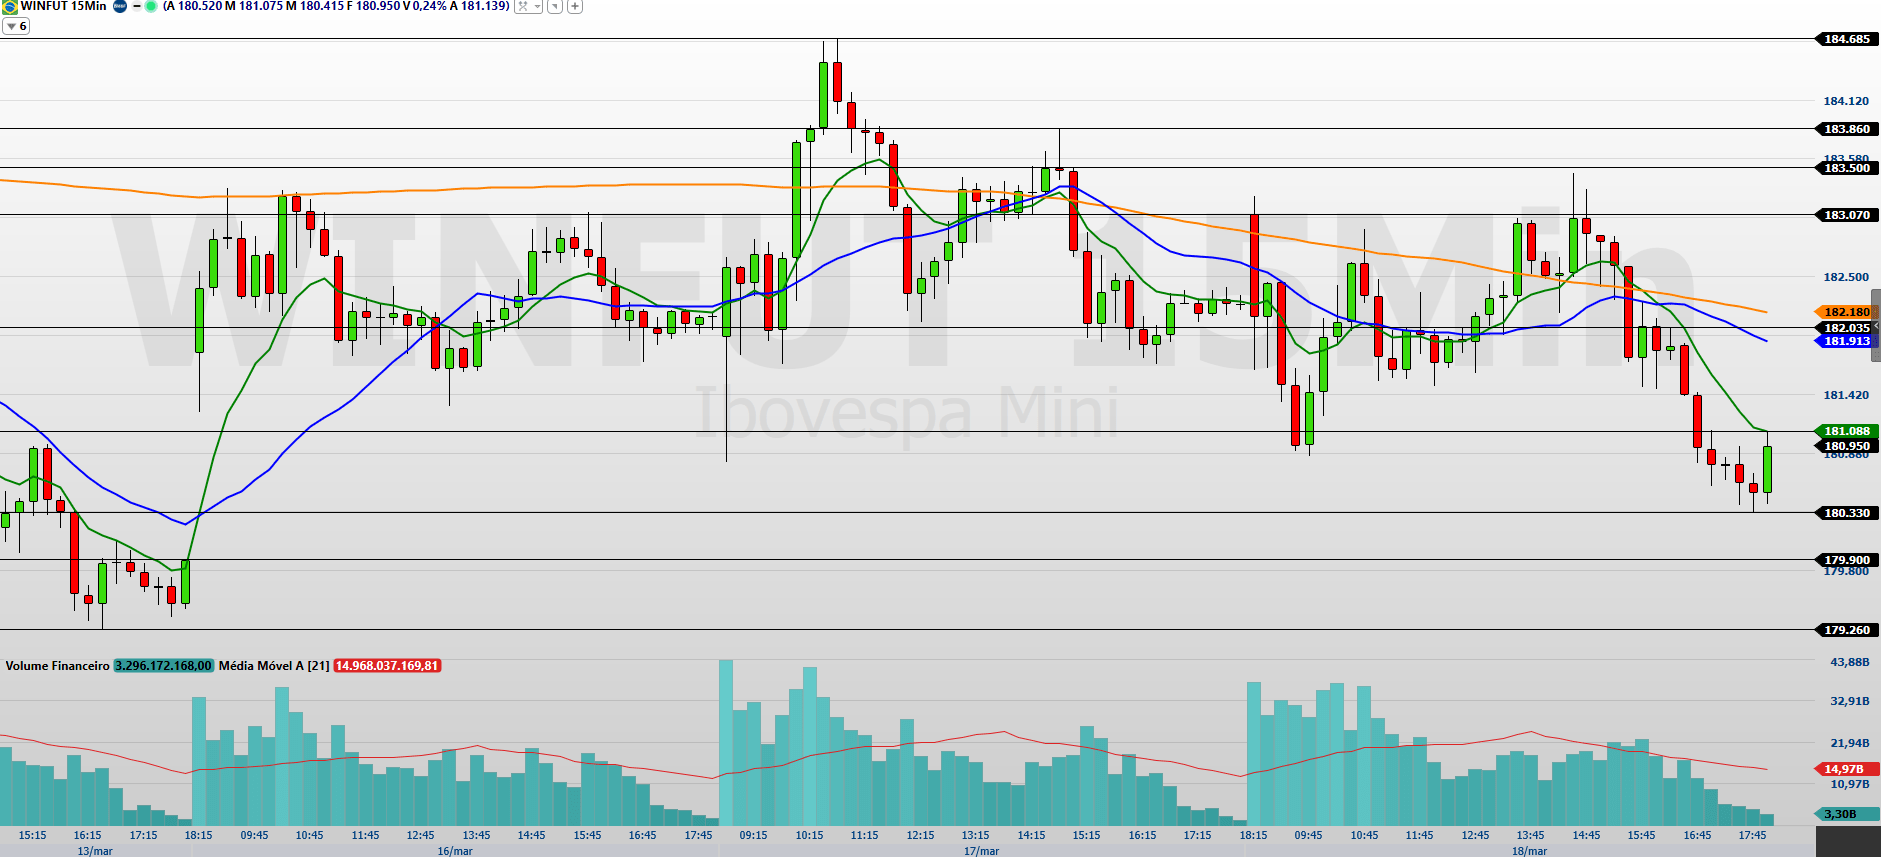Click the WINFUT 15Min chart title

coord(64,6)
